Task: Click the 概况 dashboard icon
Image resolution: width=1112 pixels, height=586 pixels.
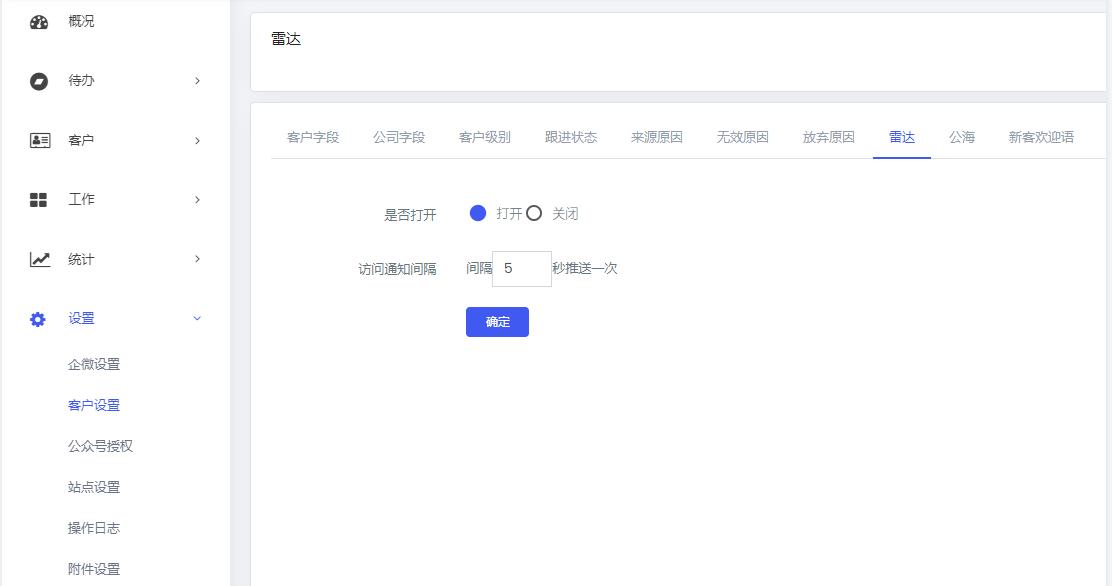Action: (39, 22)
